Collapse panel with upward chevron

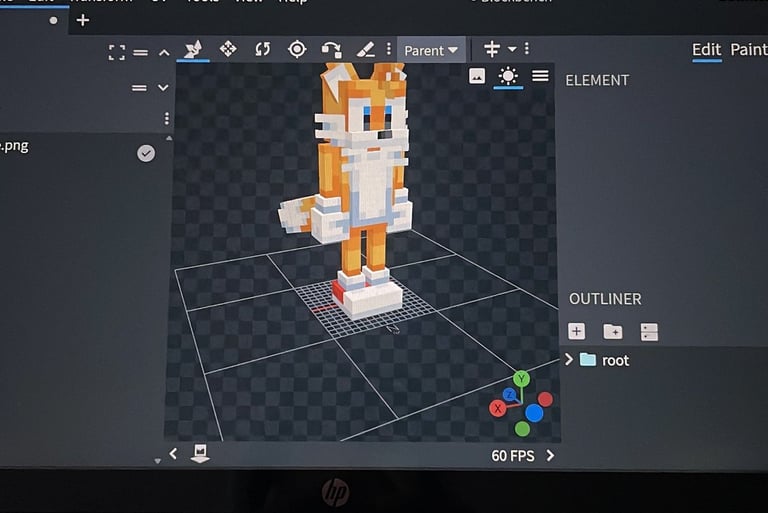(x=164, y=52)
